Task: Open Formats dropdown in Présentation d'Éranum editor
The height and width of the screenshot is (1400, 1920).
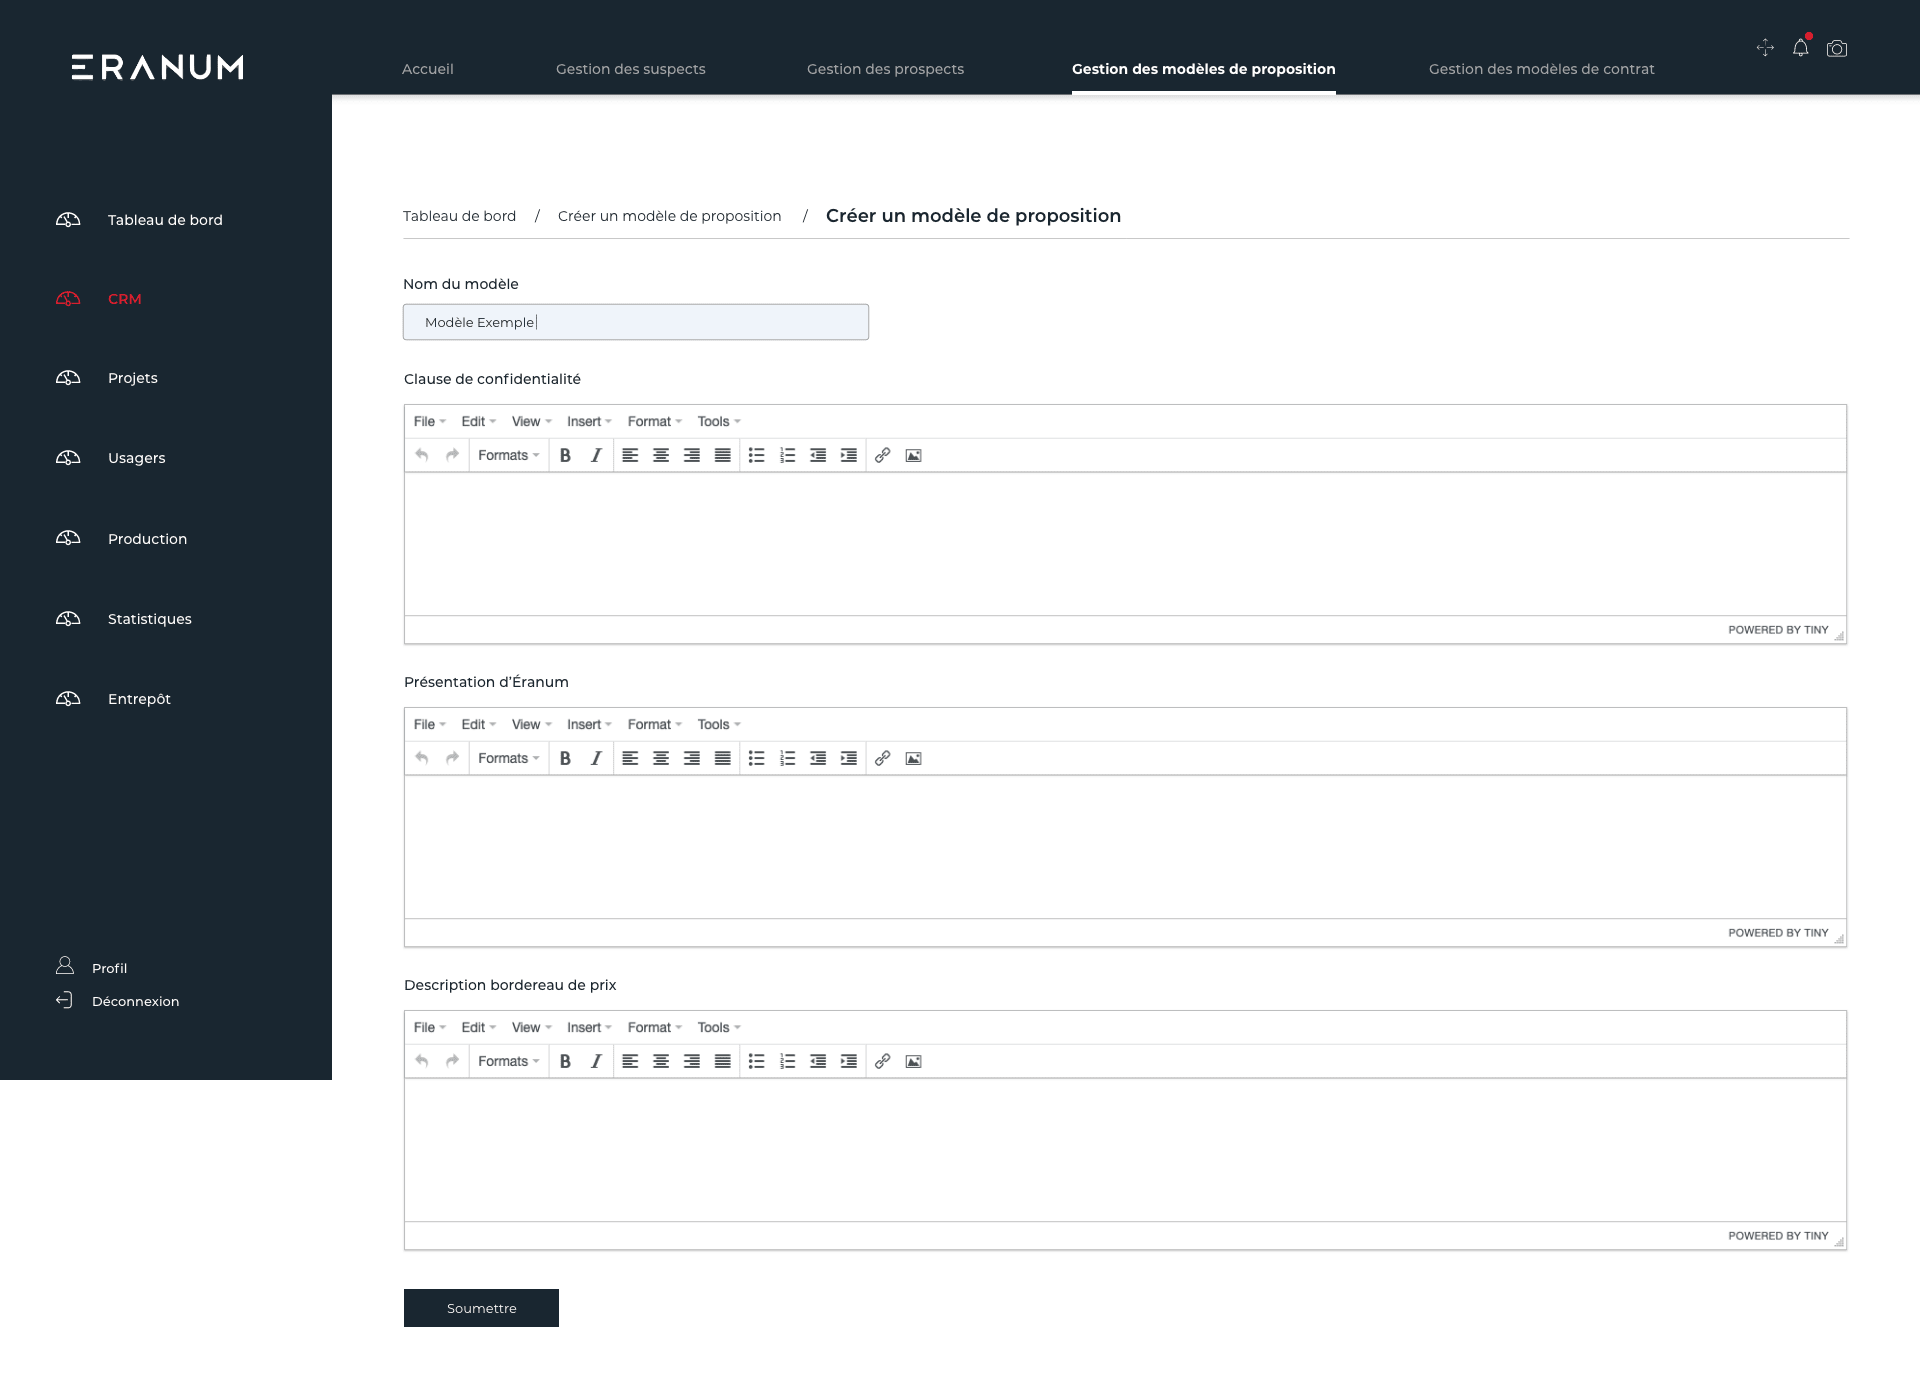Action: [x=509, y=758]
